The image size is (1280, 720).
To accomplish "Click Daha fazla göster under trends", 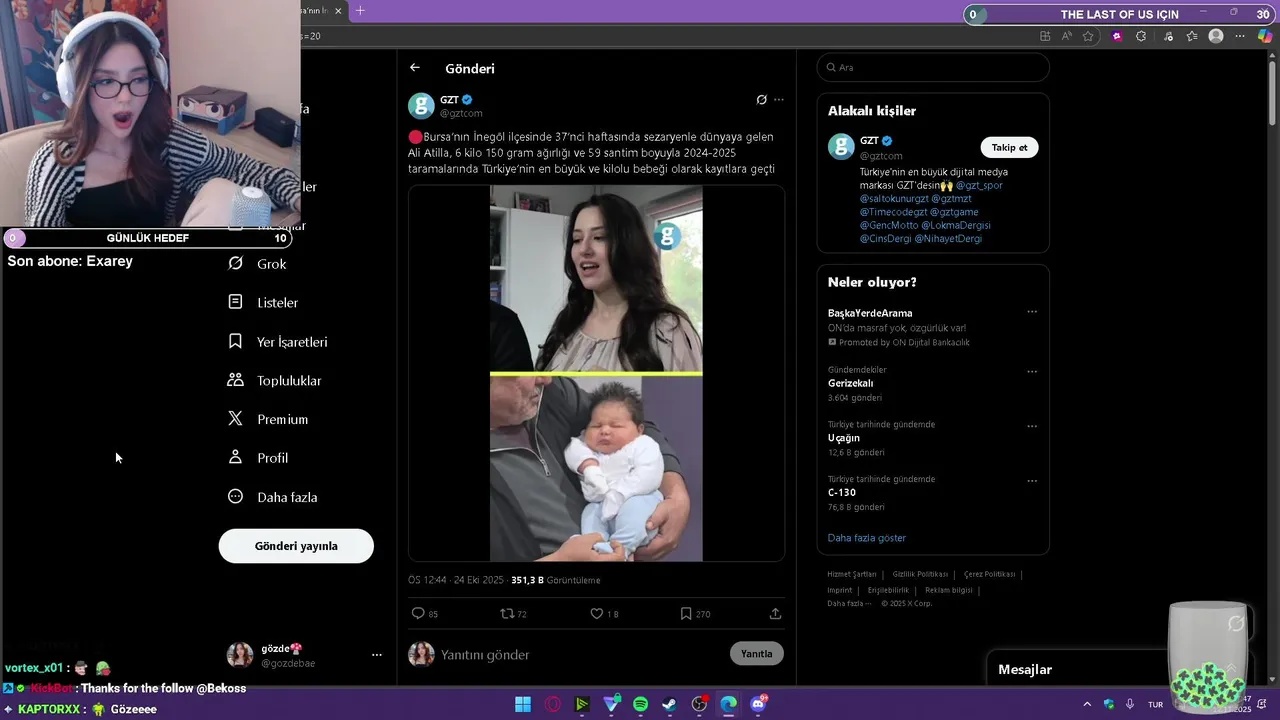I will tap(866, 538).
